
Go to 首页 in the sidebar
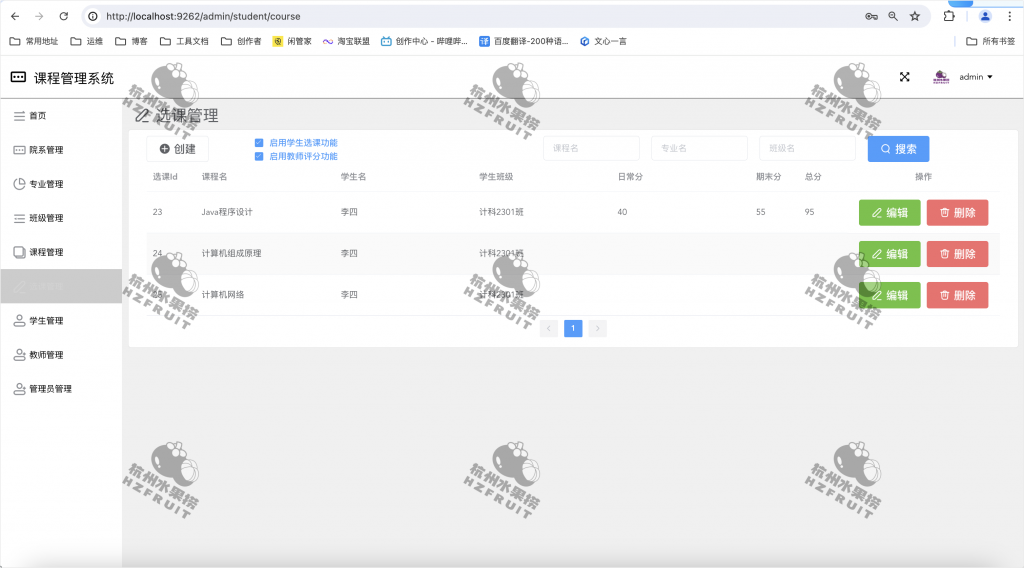(61, 116)
